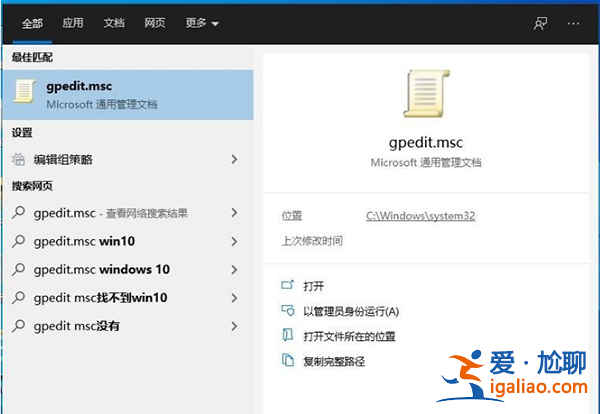Viewport: 600px width, 414px height.
Task: Select the 全部 tab
Action: pyautogui.click(x=32, y=24)
